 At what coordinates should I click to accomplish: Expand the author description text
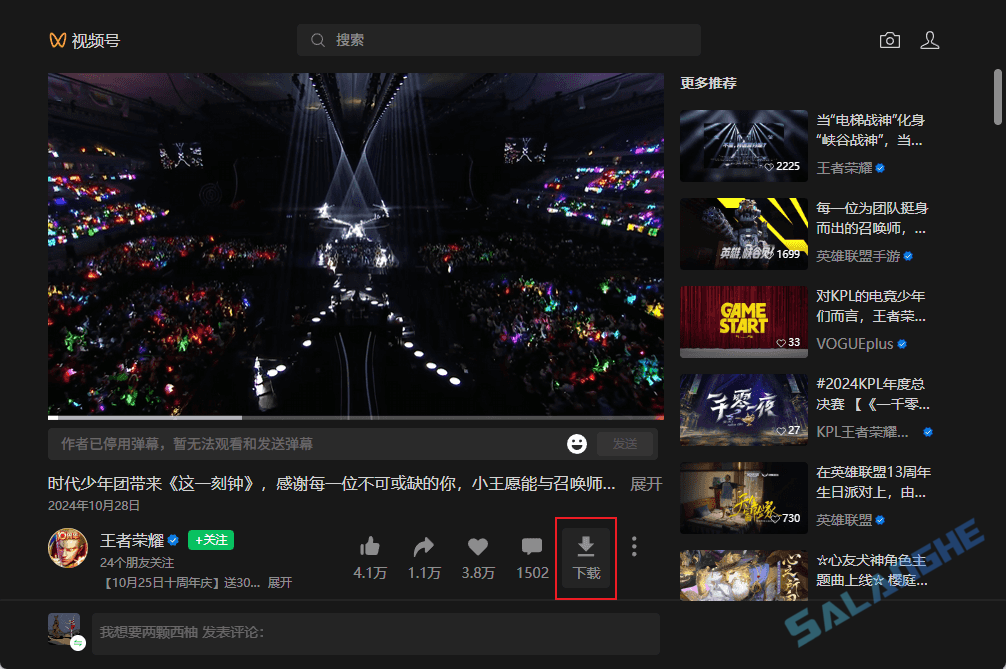point(280,582)
